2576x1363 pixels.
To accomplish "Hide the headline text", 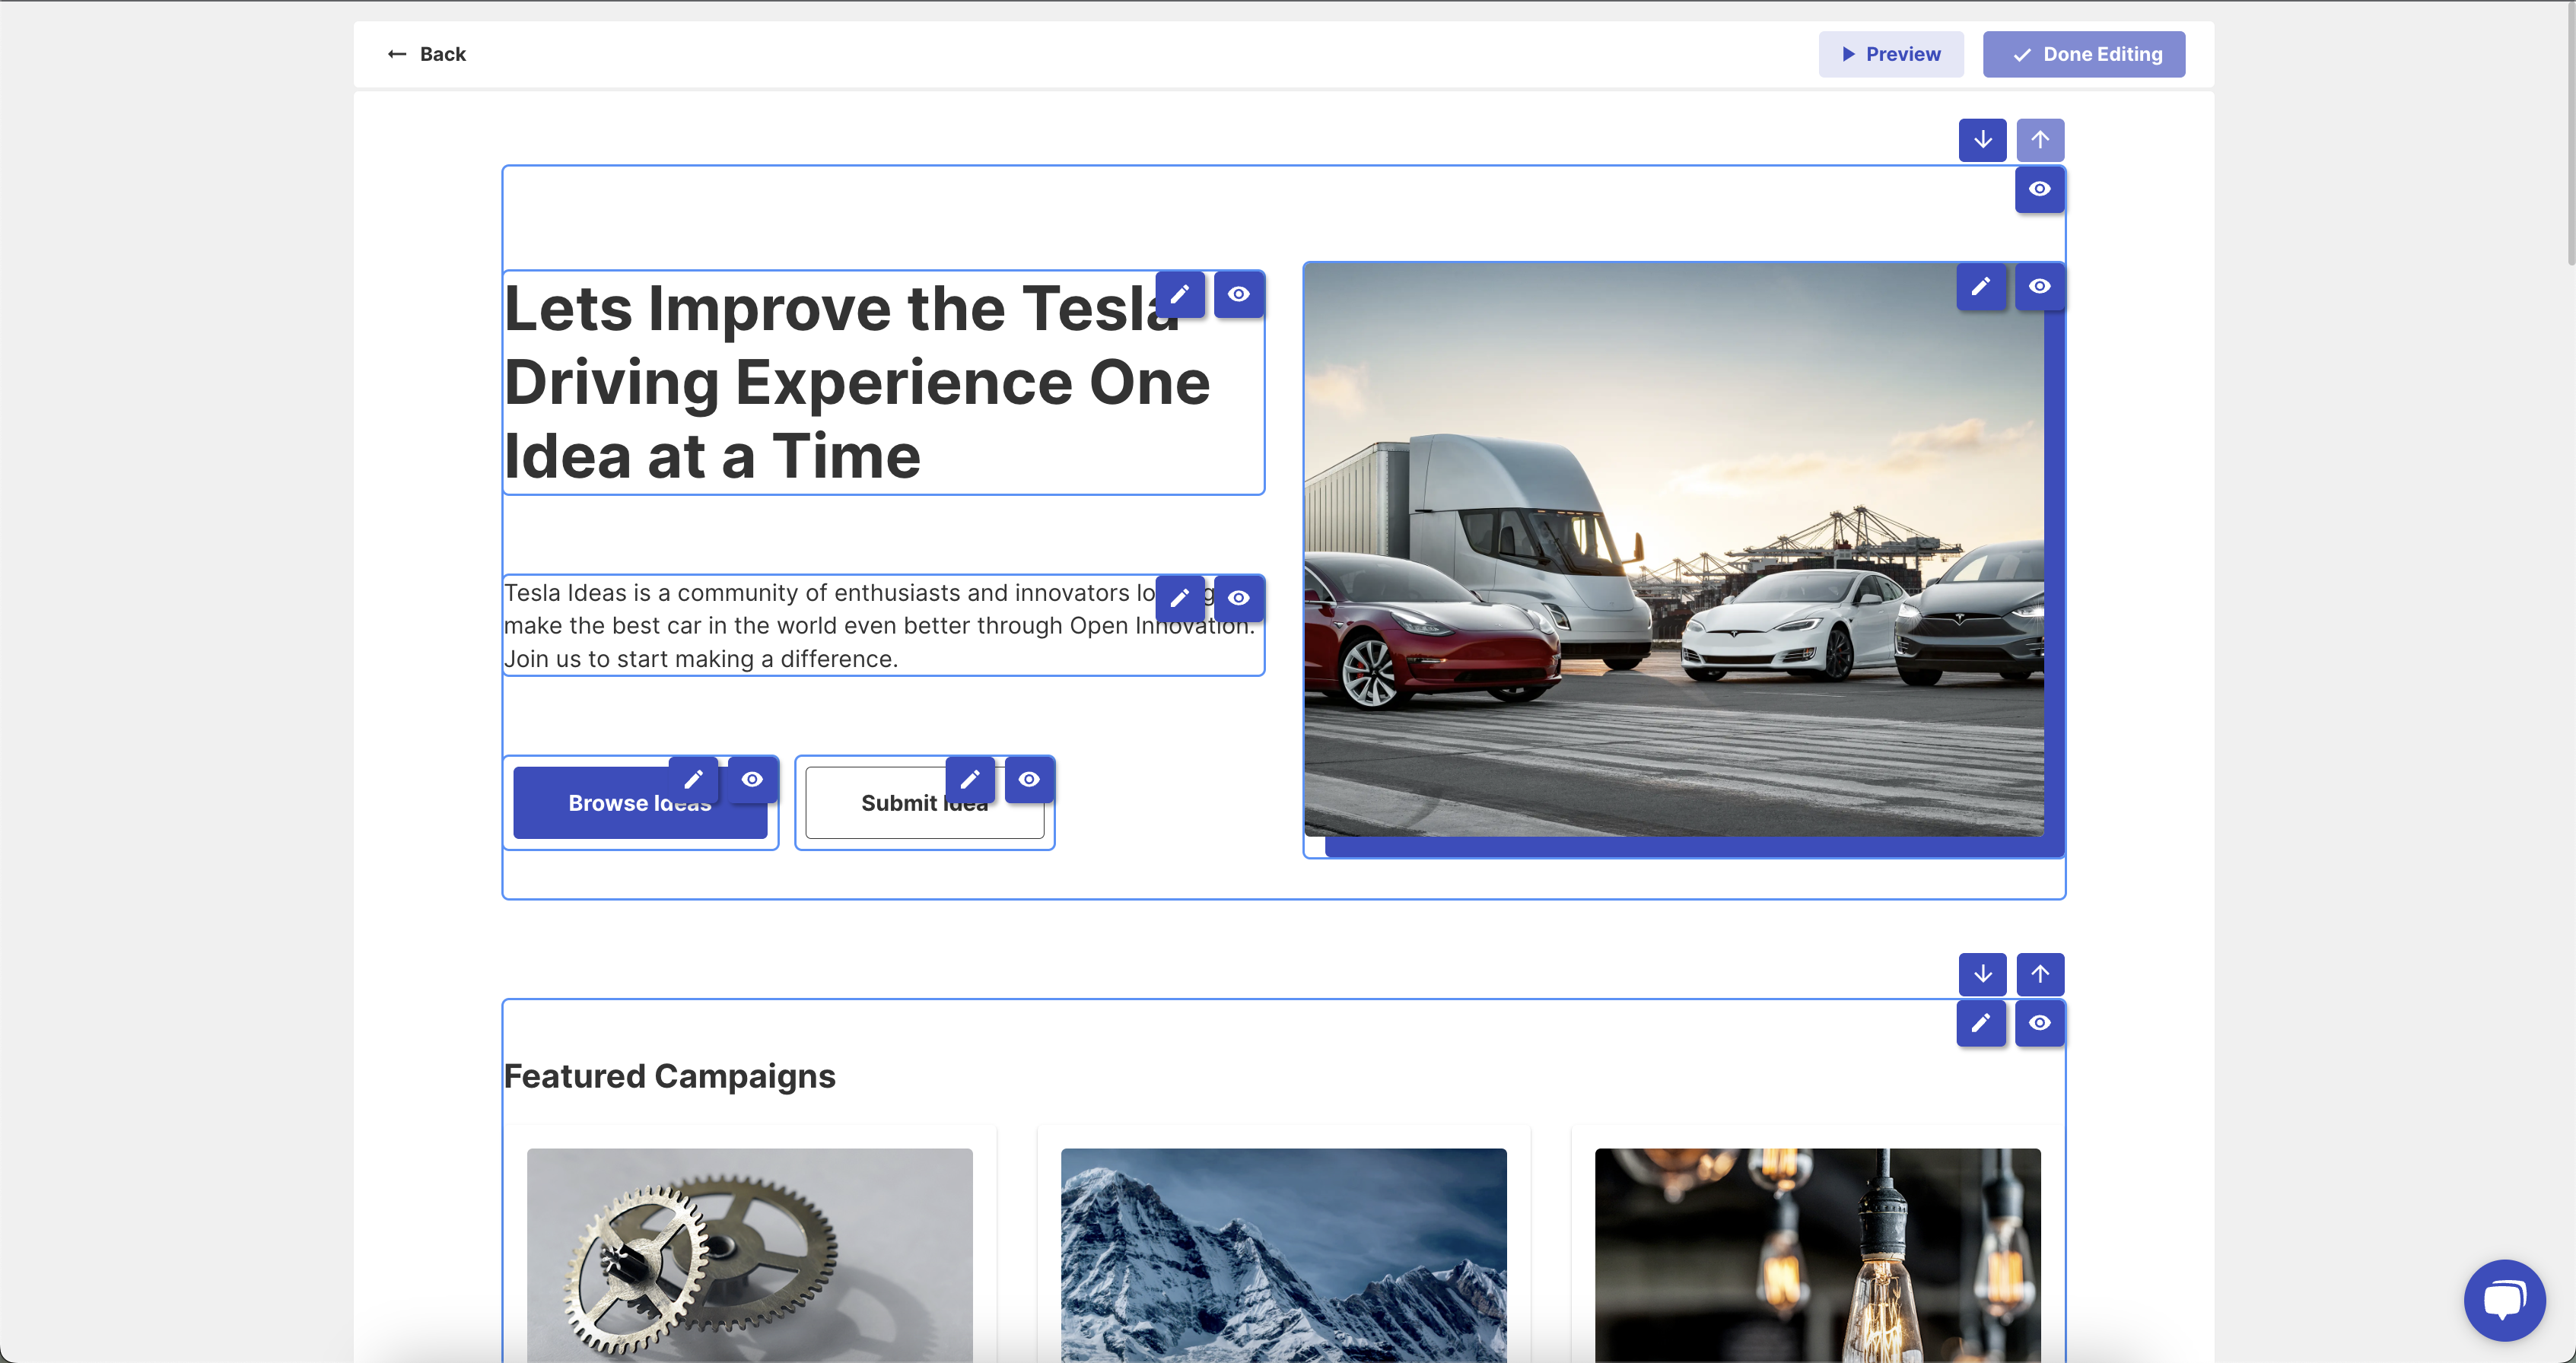I will coord(1240,293).
